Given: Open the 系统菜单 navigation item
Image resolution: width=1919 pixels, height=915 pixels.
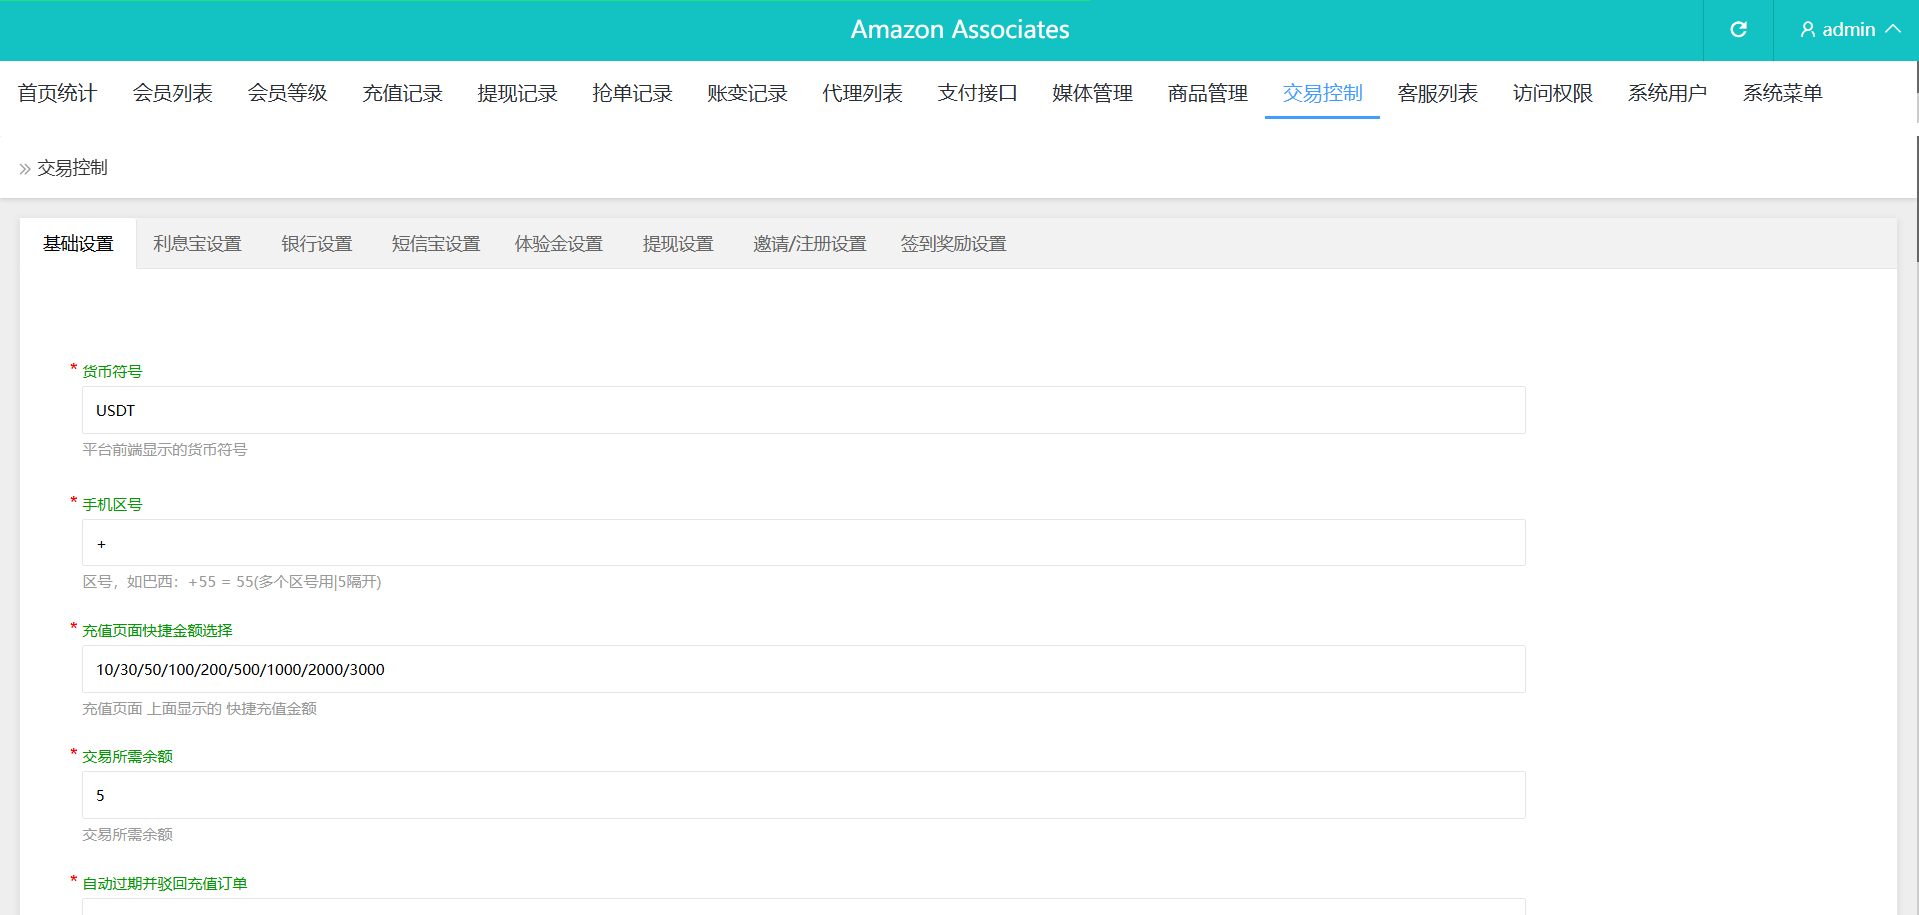Looking at the screenshot, I should [x=1782, y=93].
